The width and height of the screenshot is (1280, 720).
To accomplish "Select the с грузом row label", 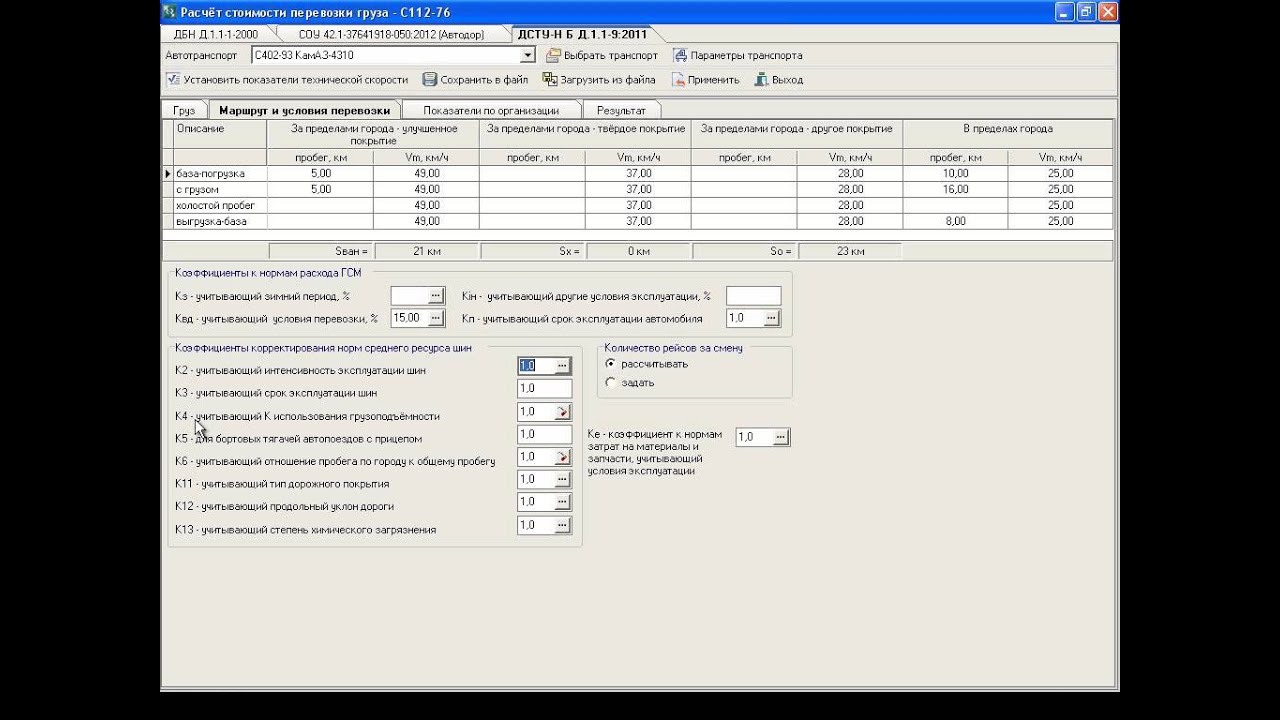I will 220,189.
